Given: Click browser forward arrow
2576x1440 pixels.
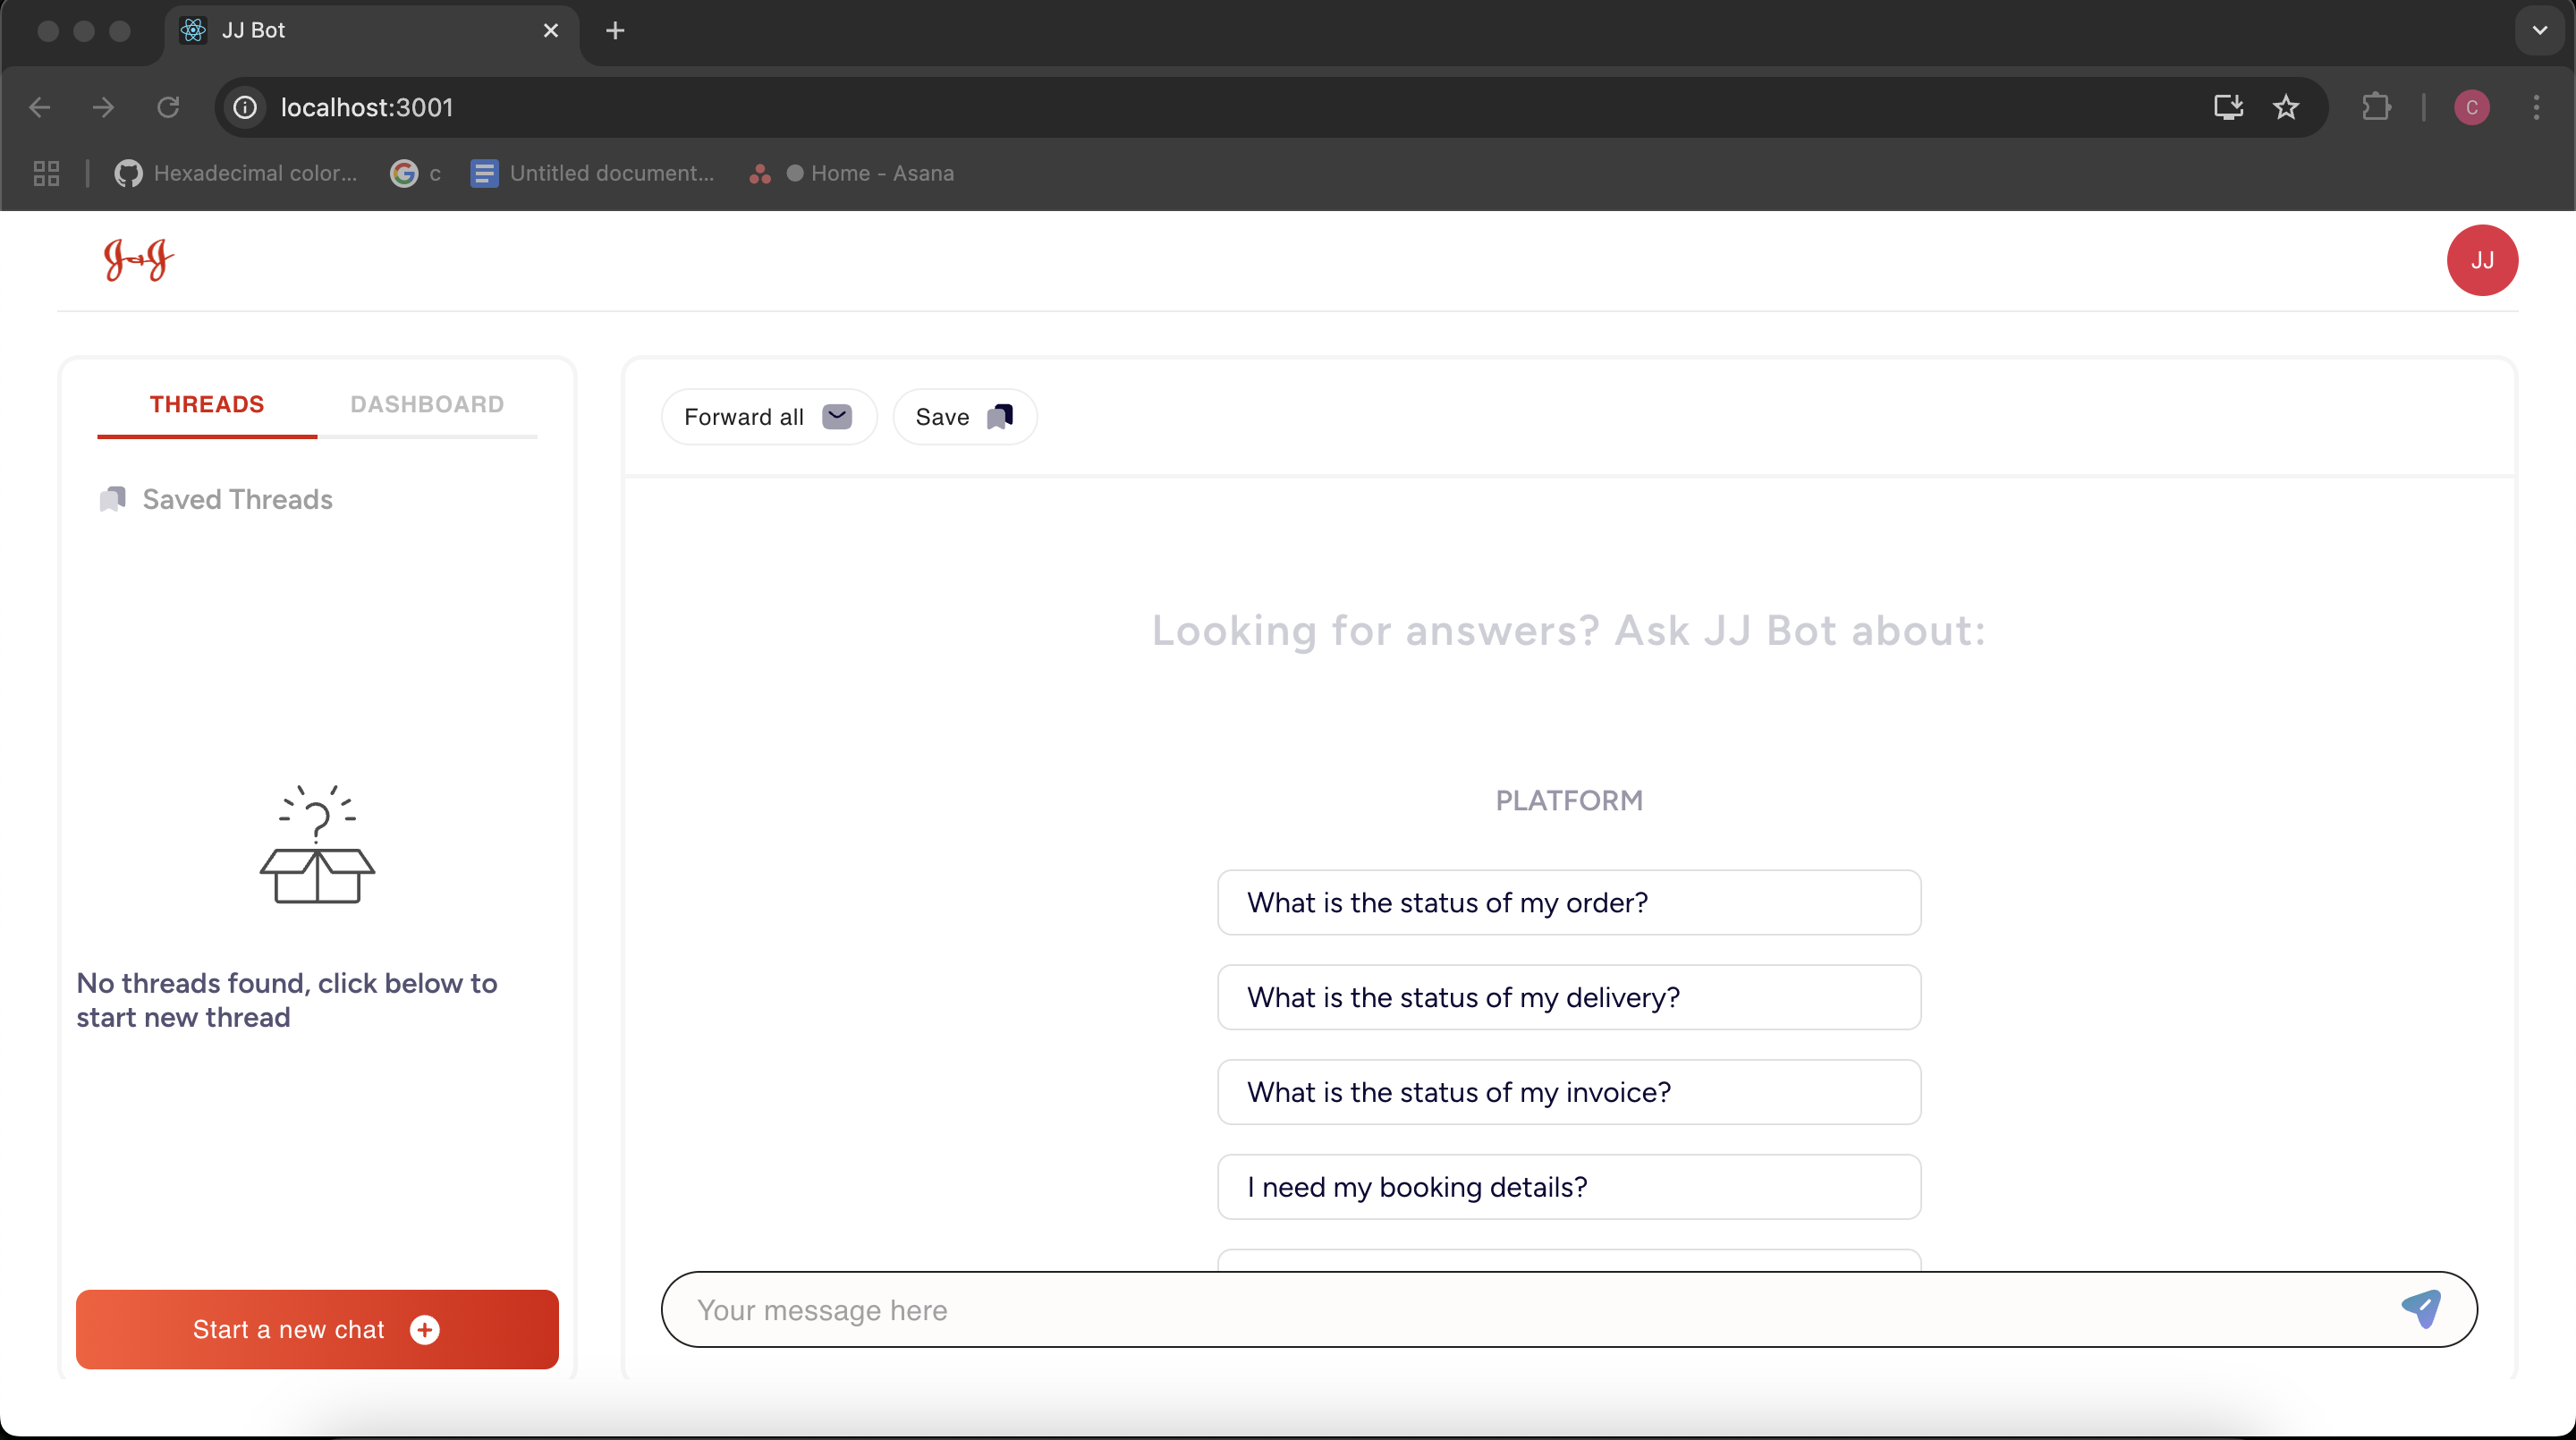Looking at the screenshot, I should [103, 107].
